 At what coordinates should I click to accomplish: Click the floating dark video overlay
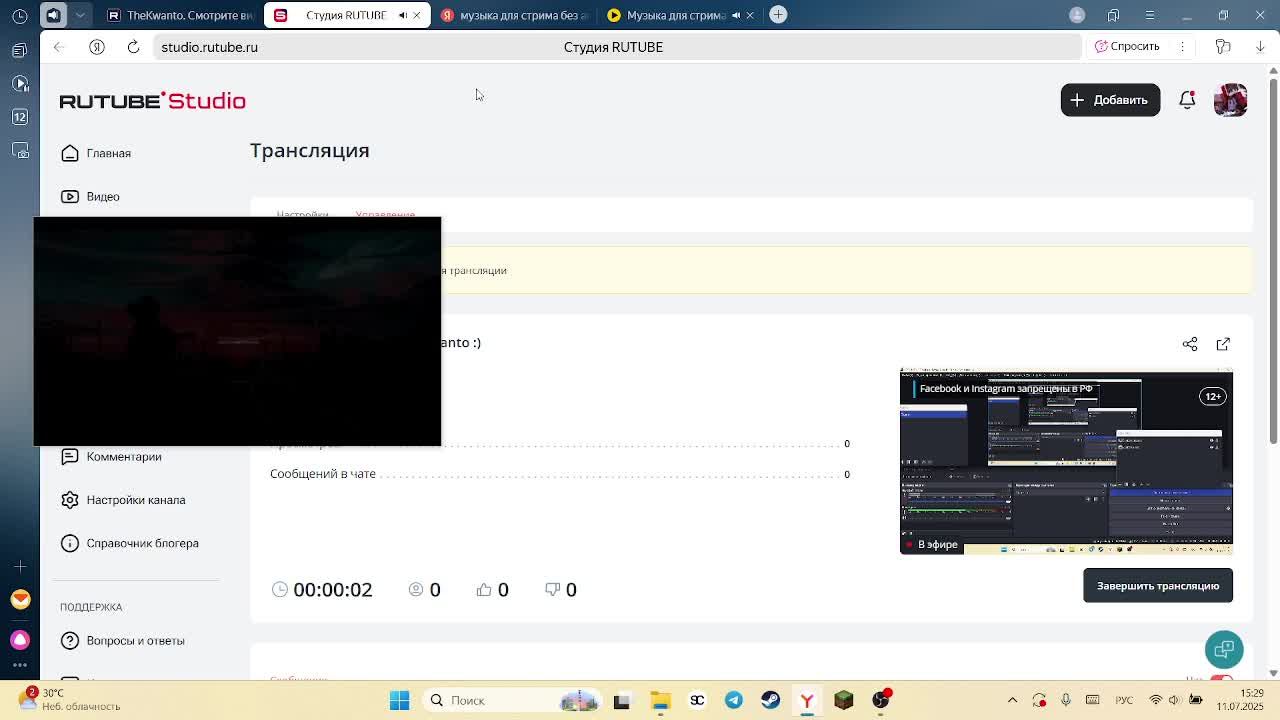point(237,331)
